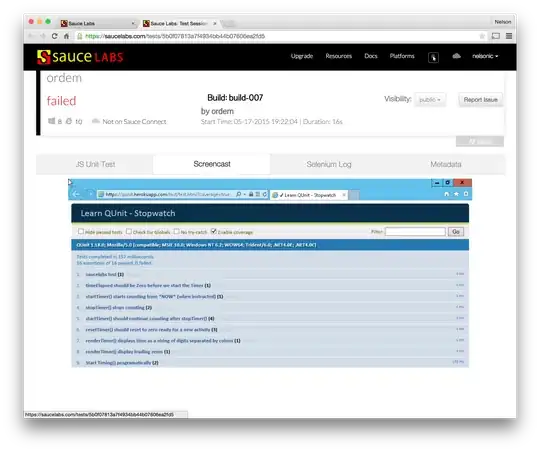The height and width of the screenshot is (452, 540).
Task: Click the Windows platform icon under failed
Action: 51,121
